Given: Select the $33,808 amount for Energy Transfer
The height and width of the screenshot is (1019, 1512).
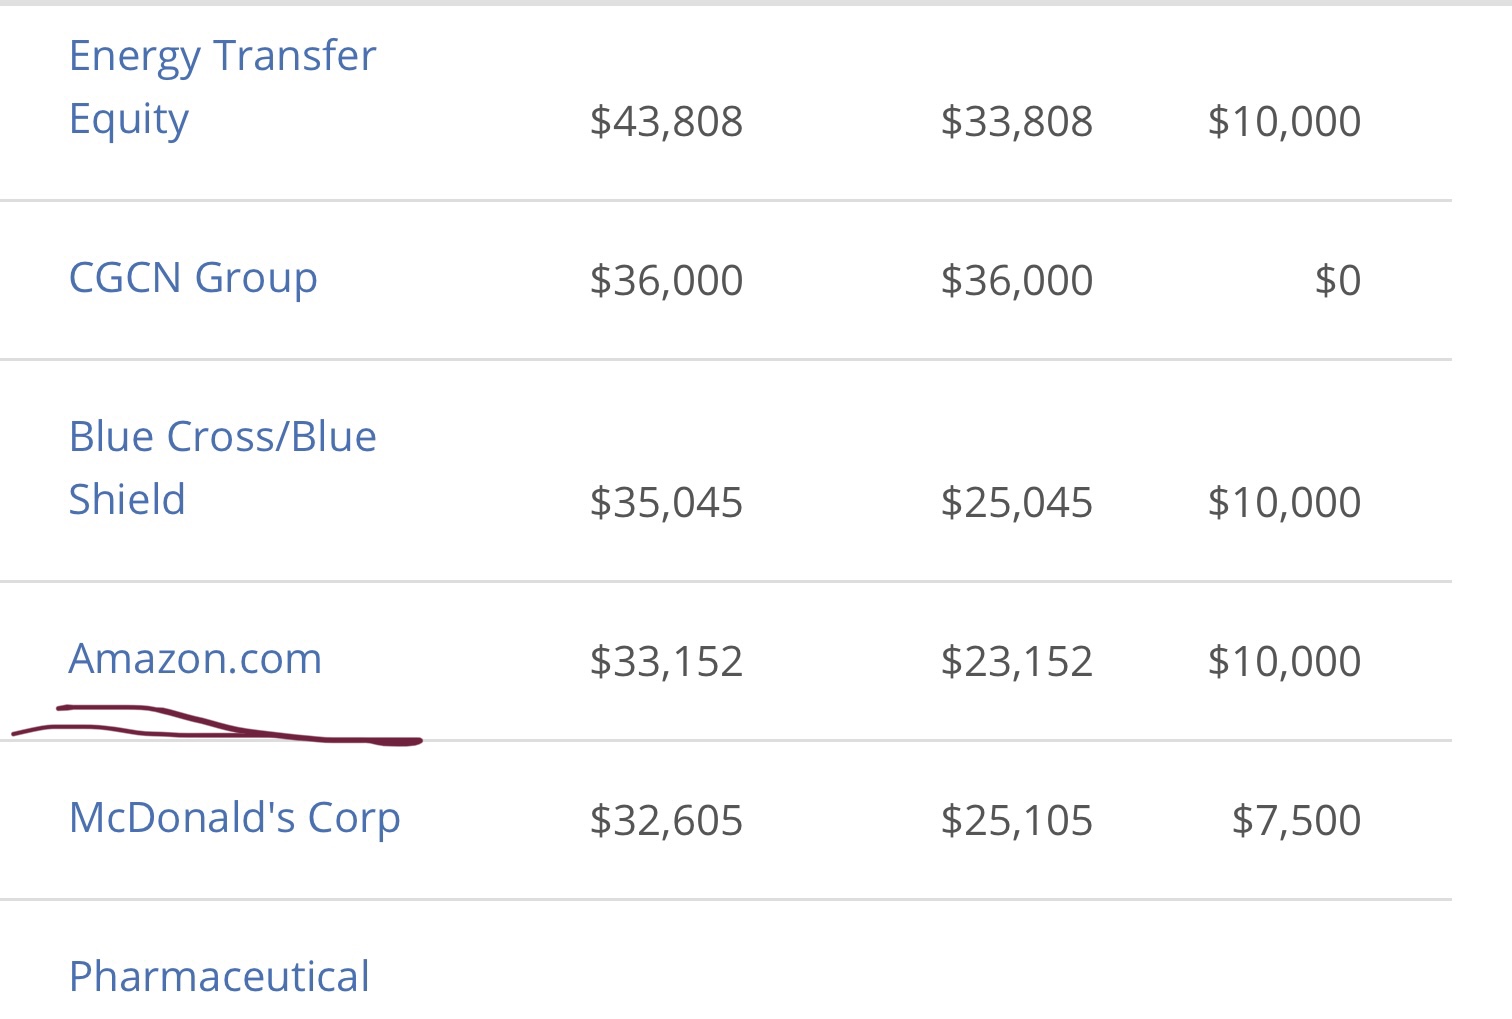Looking at the screenshot, I should click(x=1016, y=122).
